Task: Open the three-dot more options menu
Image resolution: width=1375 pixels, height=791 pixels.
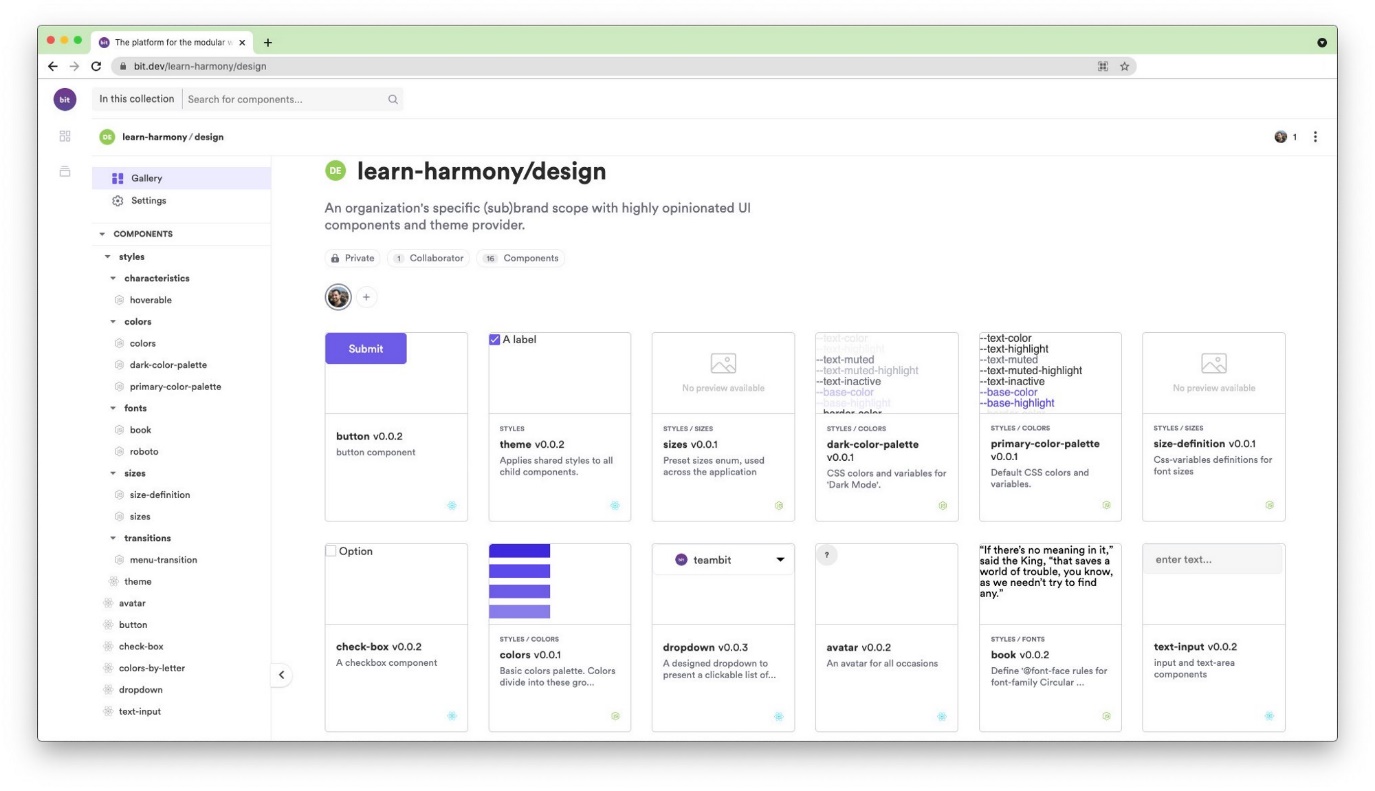Action: pyautogui.click(x=1315, y=137)
